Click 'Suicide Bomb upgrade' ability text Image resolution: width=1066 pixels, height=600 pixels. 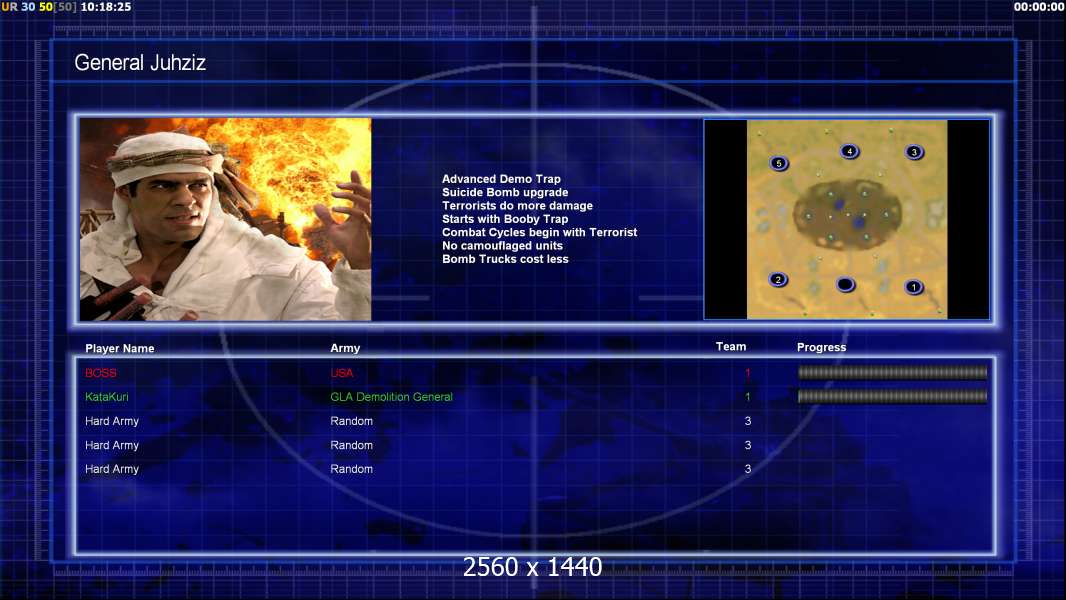(505, 192)
